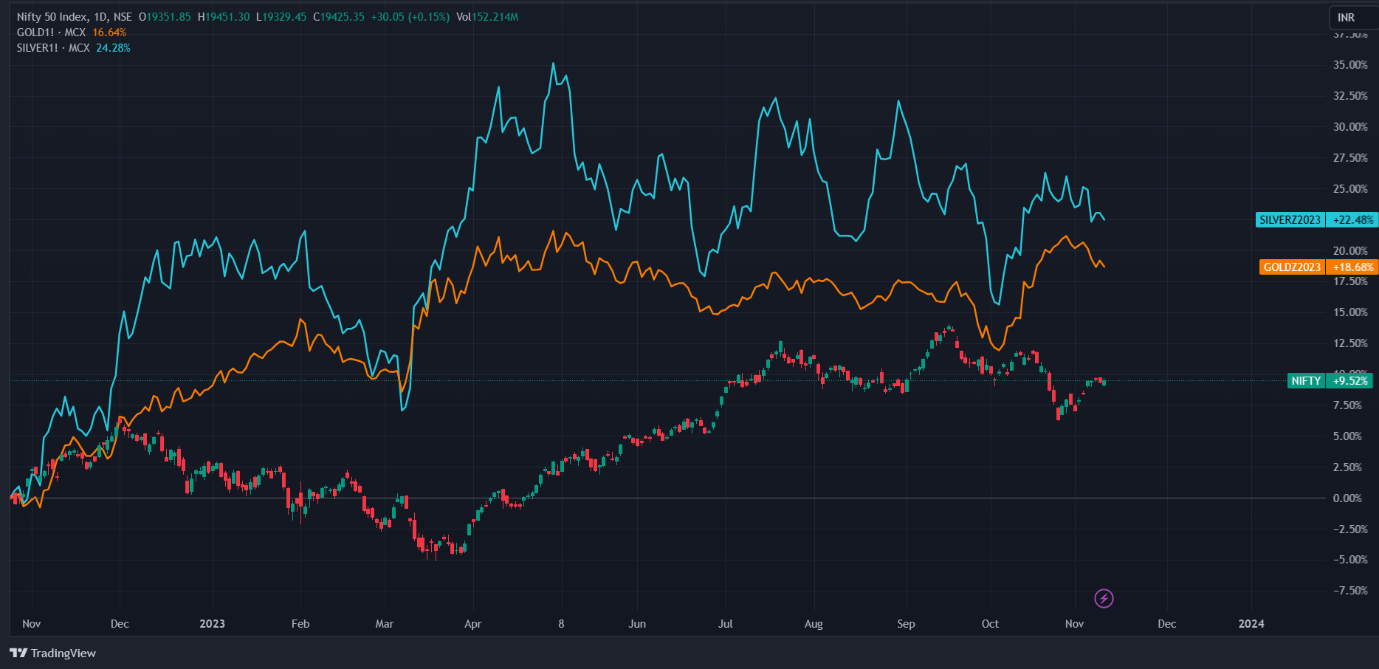Click the 2023 label on time axis
The height and width of the screenshot is (669, 1379).
[x=211, y=623]
